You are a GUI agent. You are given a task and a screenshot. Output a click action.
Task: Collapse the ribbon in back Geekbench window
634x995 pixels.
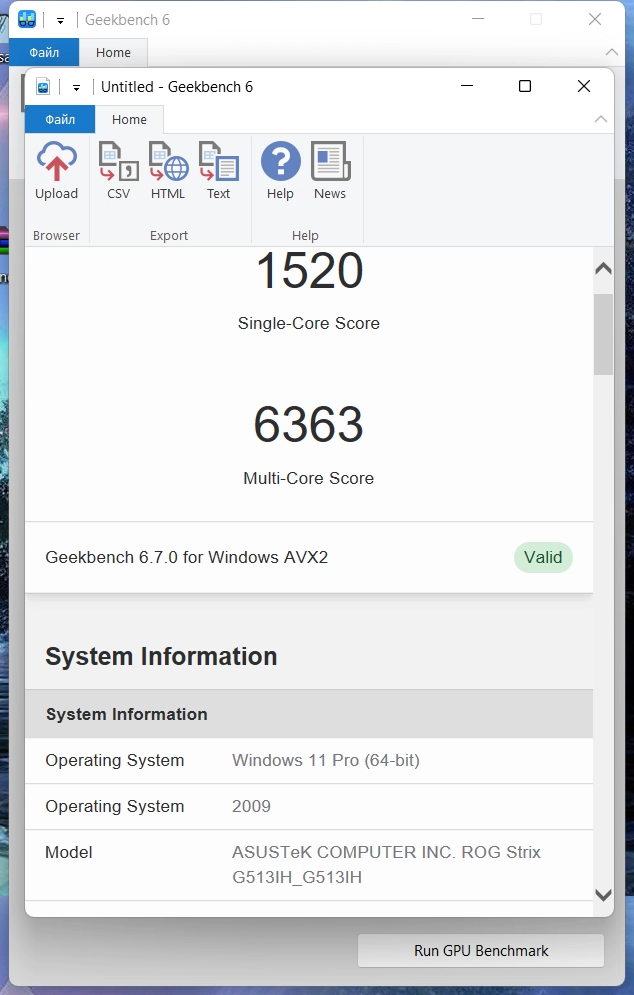(x=612, y=52)
